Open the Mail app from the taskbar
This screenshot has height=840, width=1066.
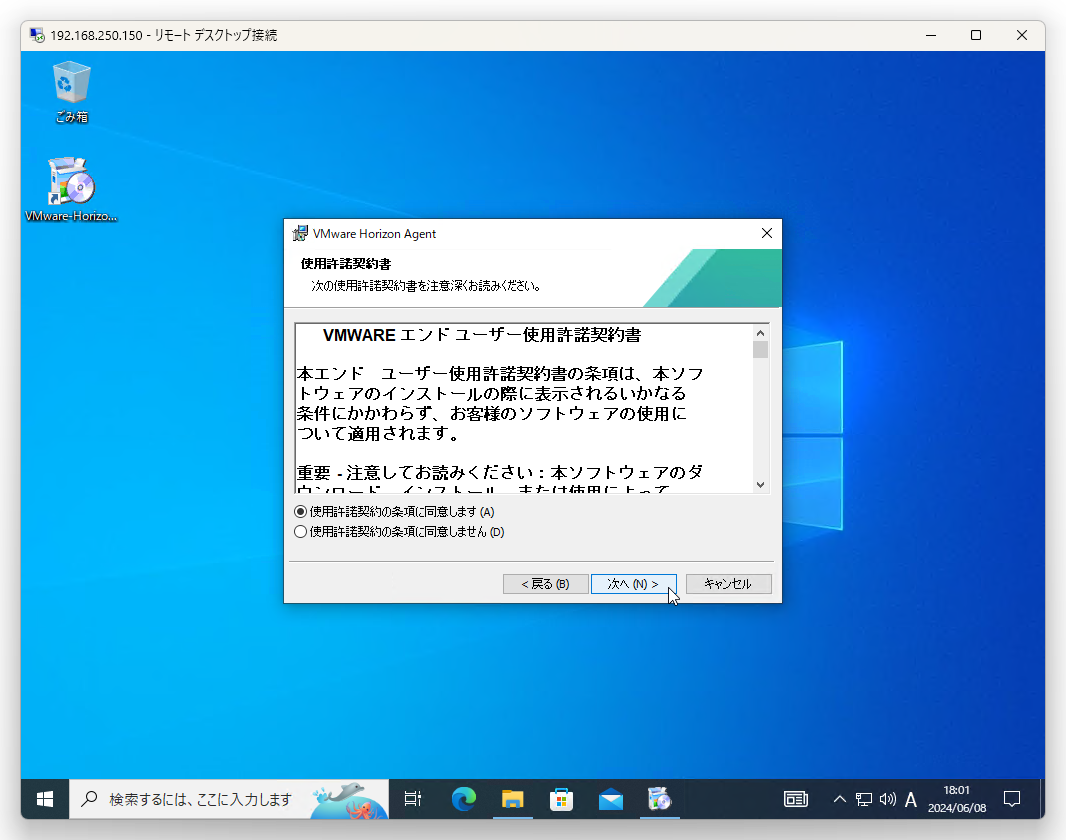pyautogui.click(x=611, y=799)
